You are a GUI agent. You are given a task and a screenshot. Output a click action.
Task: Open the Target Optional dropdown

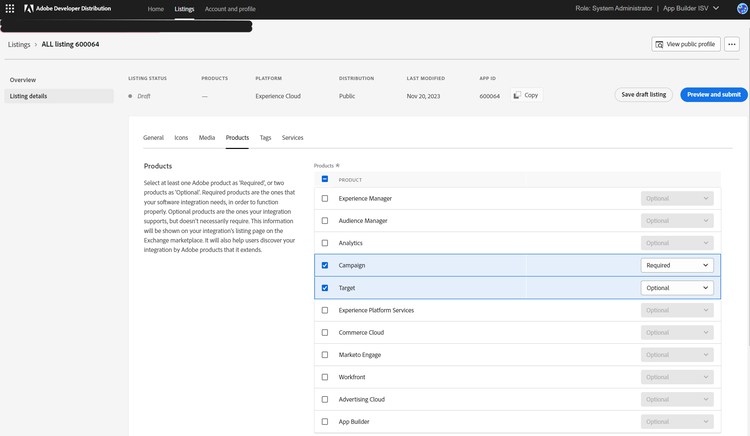(x=677, y=288)
